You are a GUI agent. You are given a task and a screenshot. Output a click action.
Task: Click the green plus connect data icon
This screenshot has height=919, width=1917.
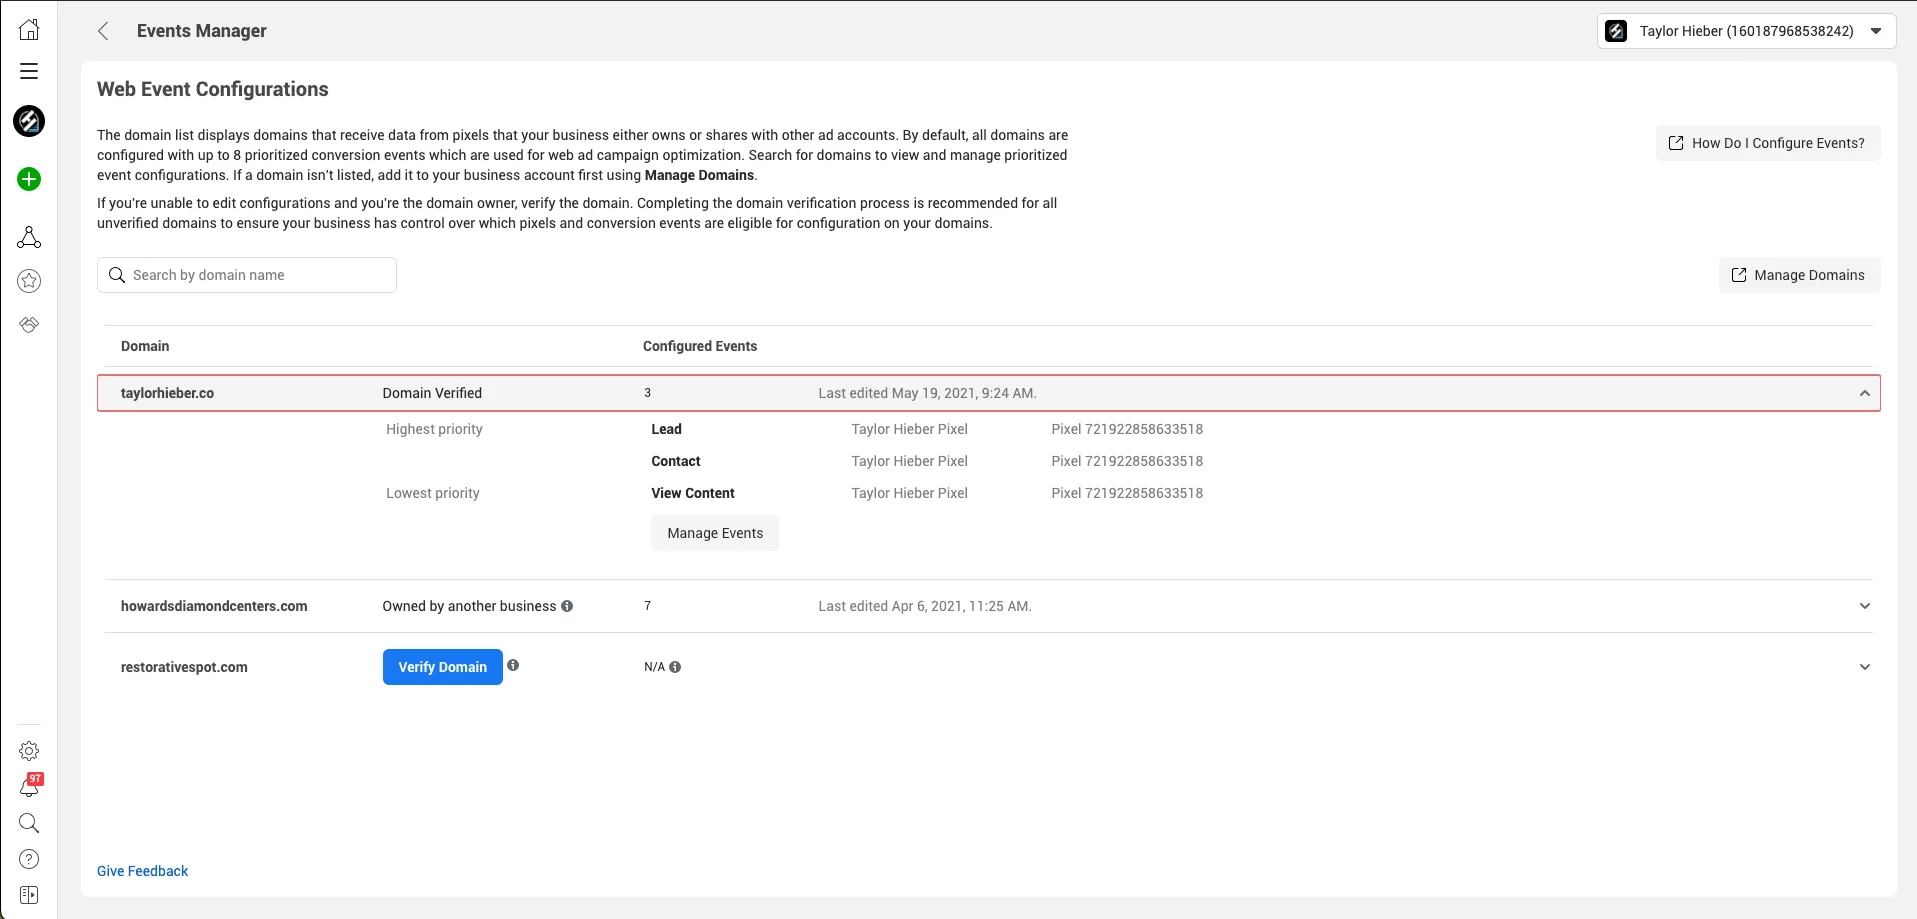[x=29, y=179]
